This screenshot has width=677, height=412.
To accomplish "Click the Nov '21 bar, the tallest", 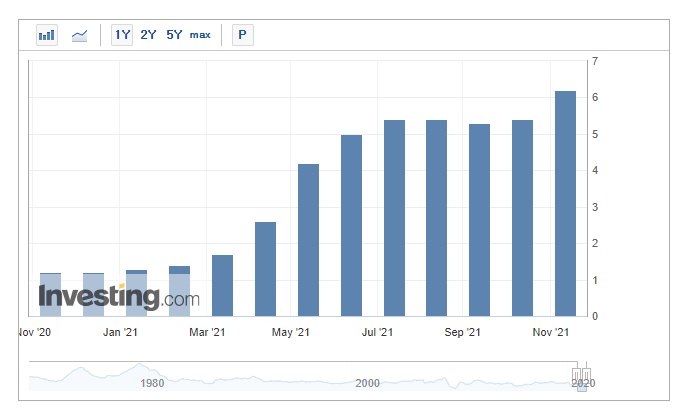I will pyautogui.click(x=565, y=204).
